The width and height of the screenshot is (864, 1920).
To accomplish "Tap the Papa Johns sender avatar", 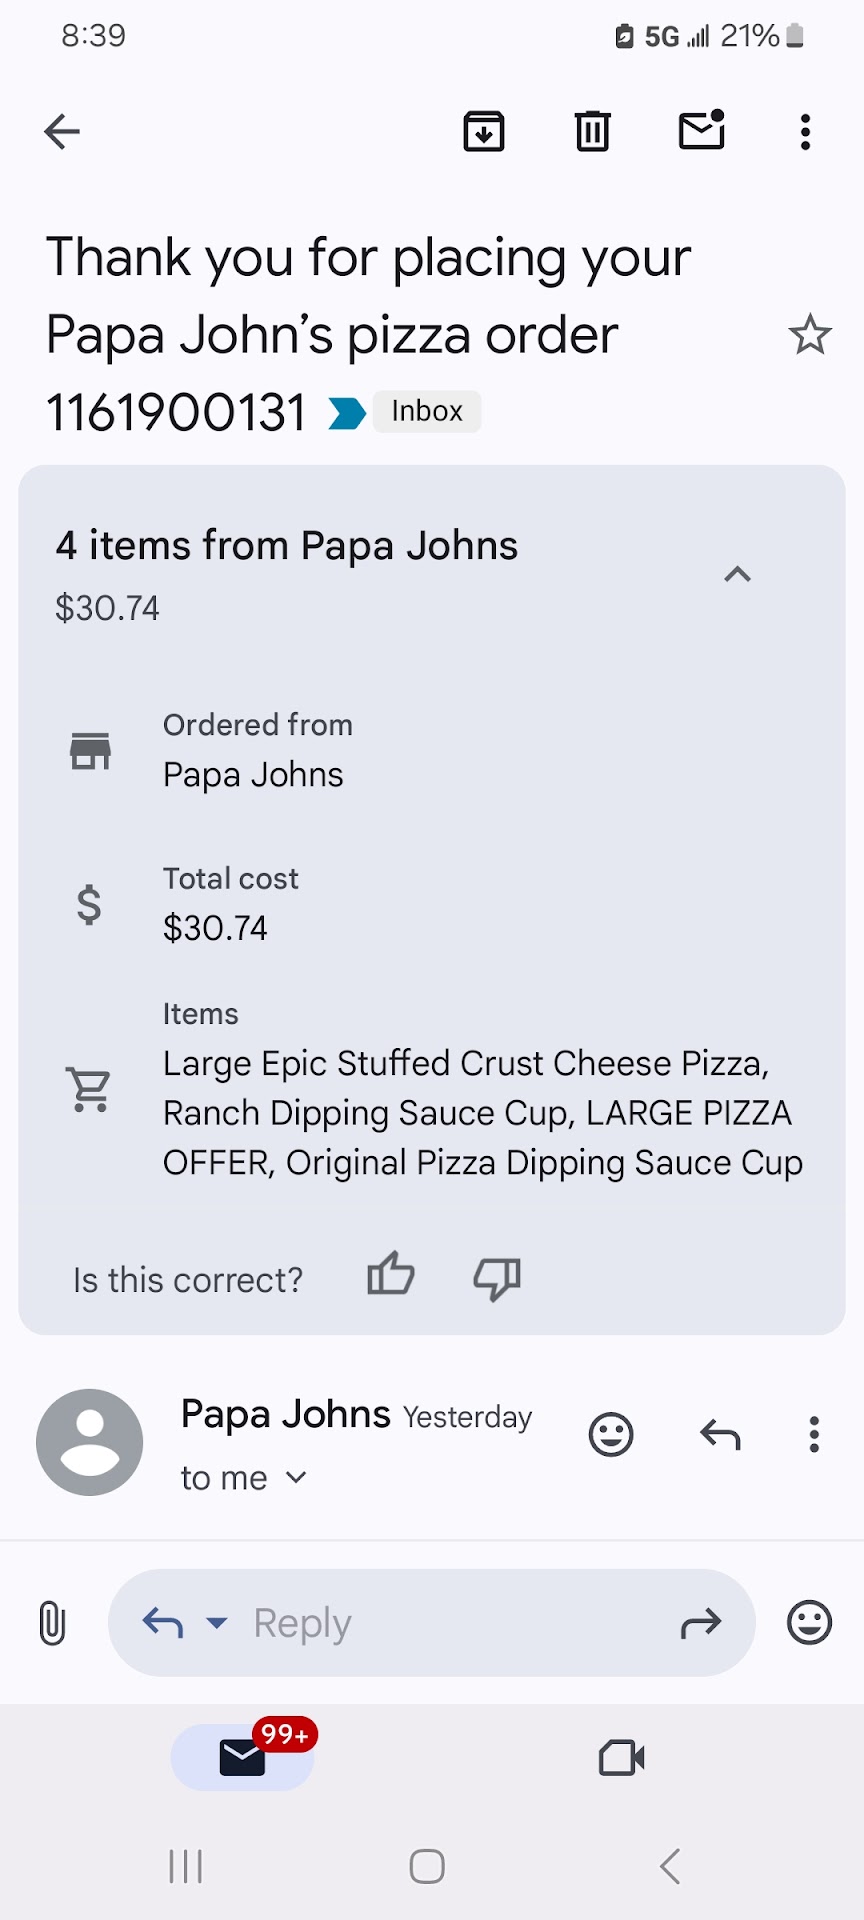I will (x=90, y=1442).
